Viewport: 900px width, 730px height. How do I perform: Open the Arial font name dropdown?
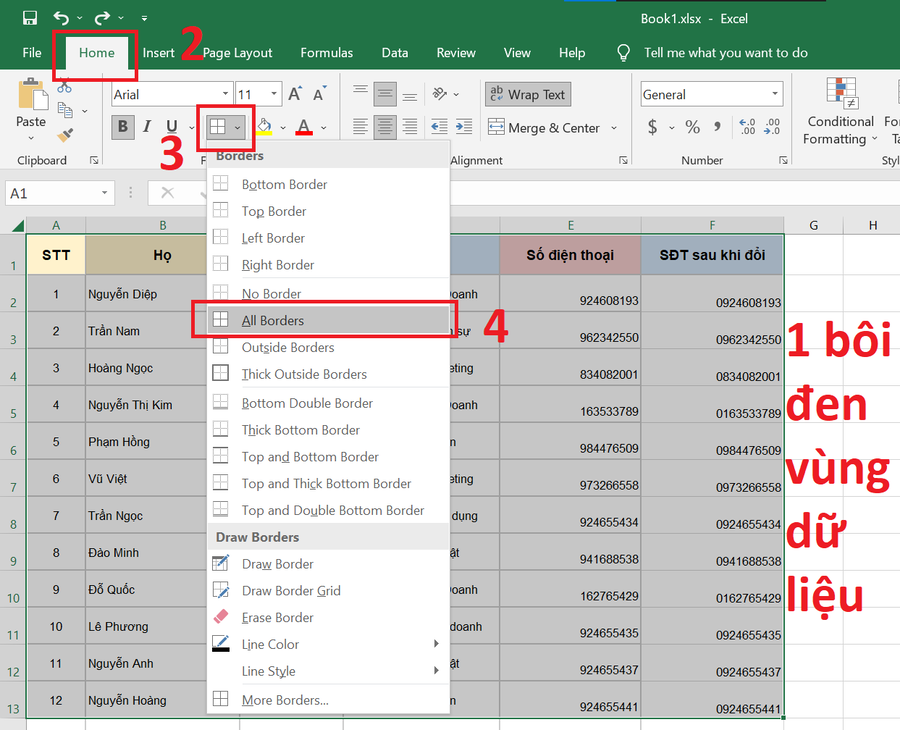(226, 94)
